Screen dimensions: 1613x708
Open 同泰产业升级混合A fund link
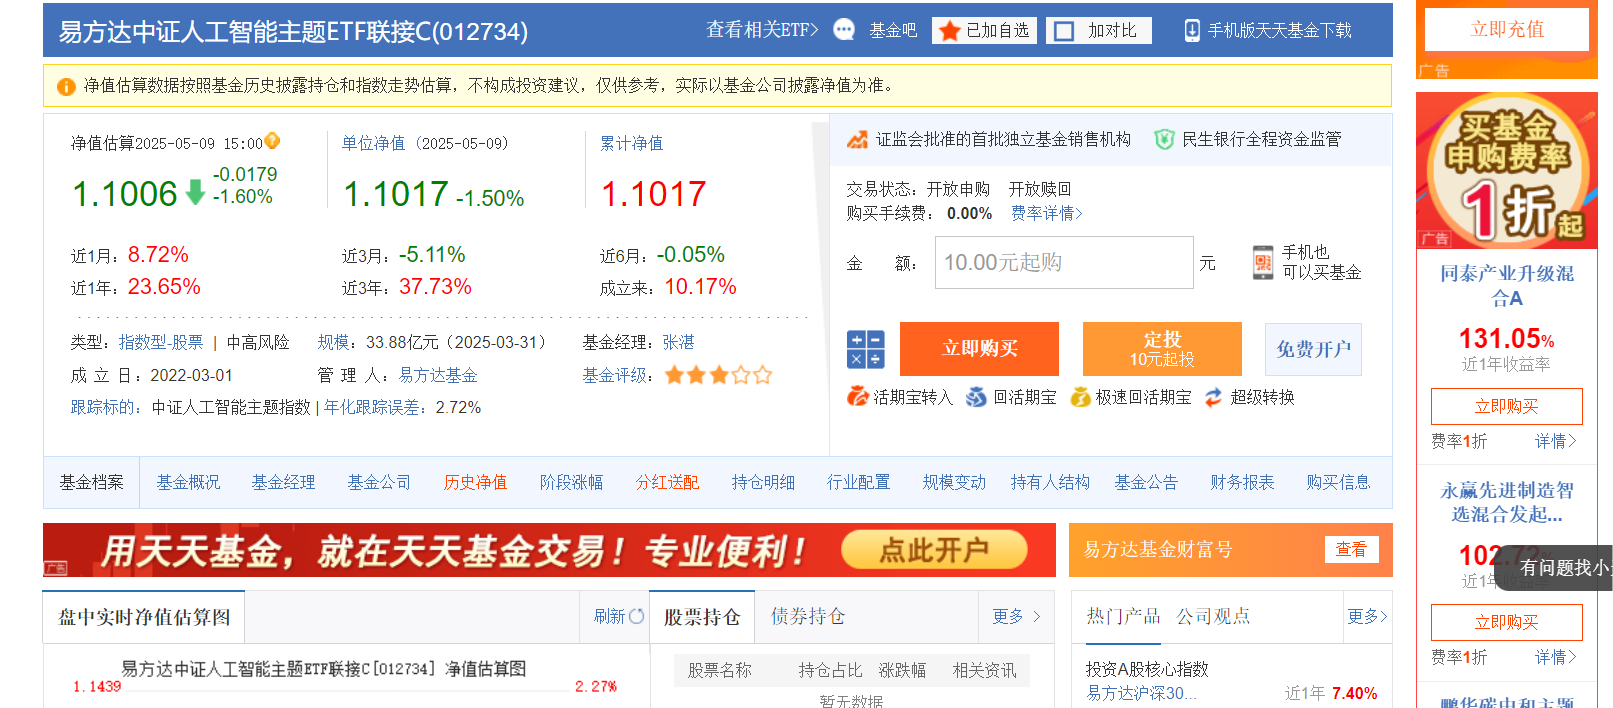click(x=1507, y=285)
